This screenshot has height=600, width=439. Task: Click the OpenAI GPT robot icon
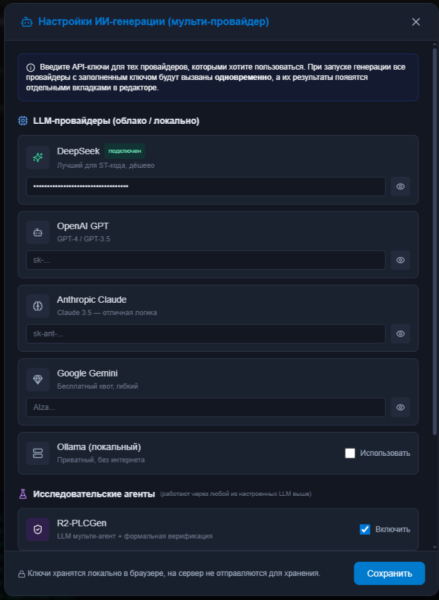(x=38, y=232)
